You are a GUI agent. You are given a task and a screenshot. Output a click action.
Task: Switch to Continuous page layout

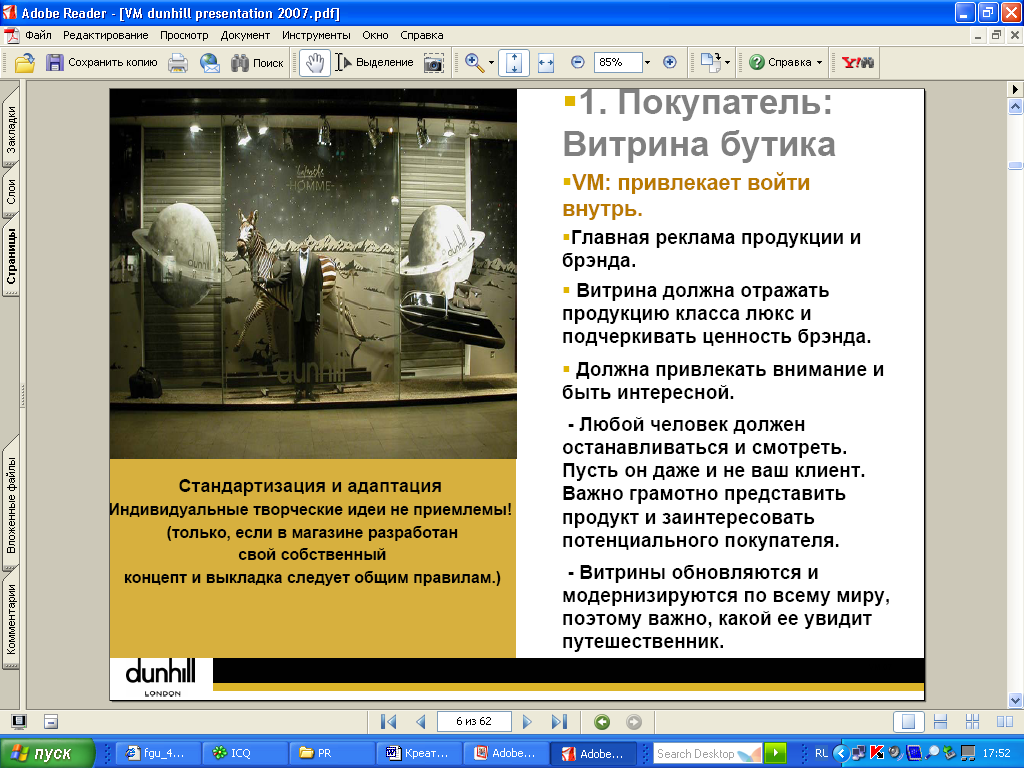coord(940,722)
